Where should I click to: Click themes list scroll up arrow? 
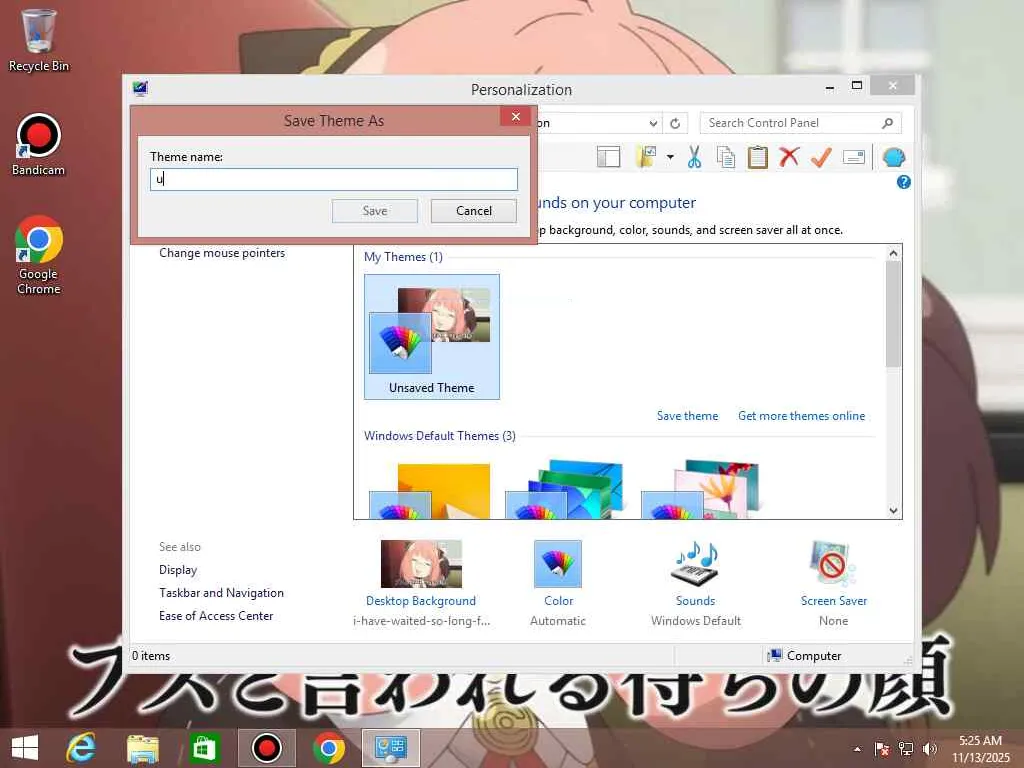click(x=893, y=253)
